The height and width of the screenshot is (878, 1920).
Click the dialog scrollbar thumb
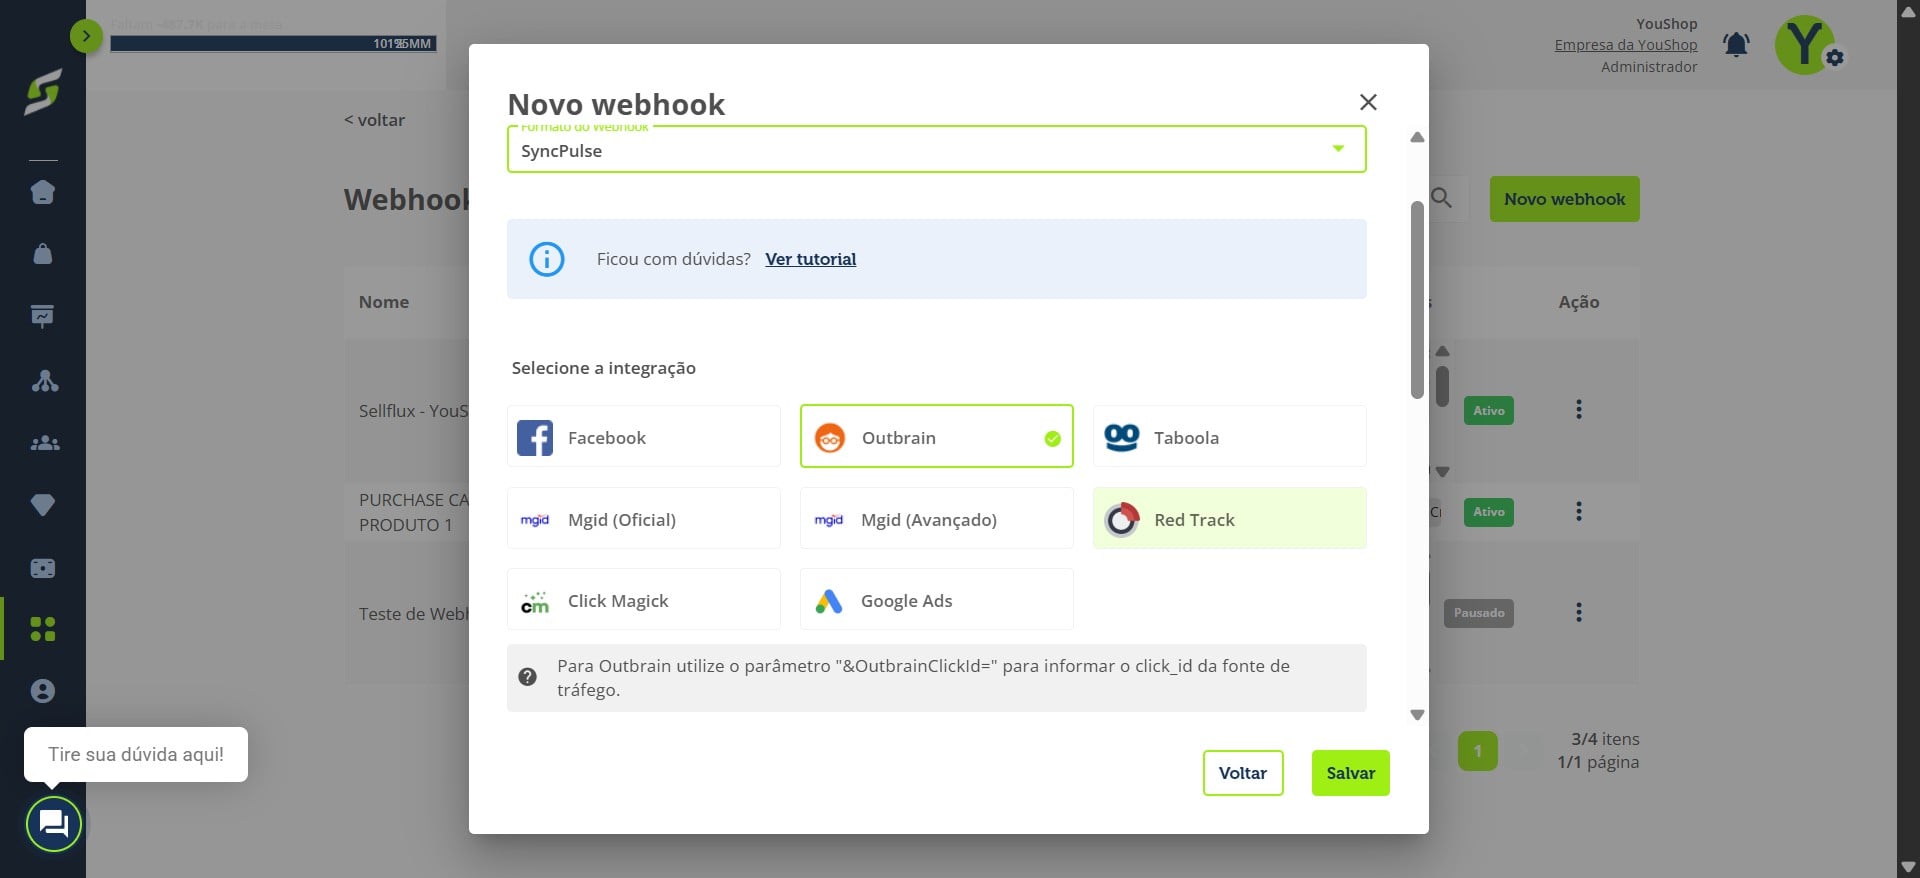tap(1416, 300)
